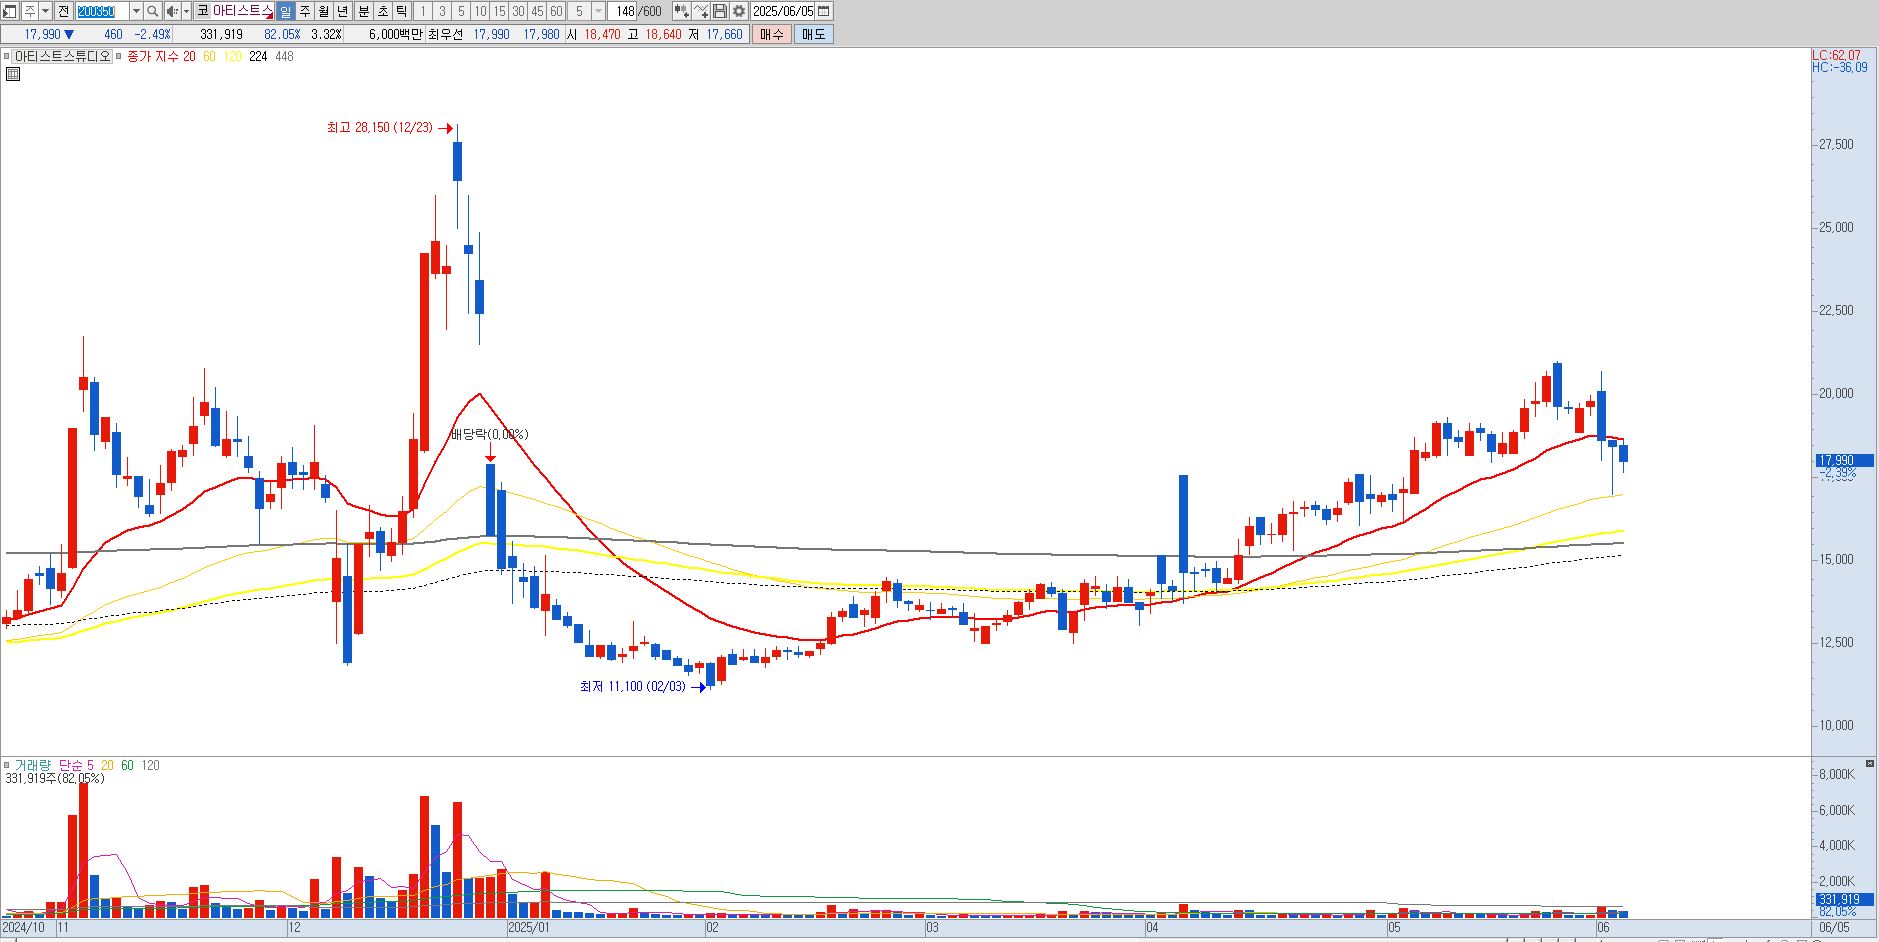The image size is (1879, 942).
Task: Select the 틱 tick chart period
Action: coord(401,11)
